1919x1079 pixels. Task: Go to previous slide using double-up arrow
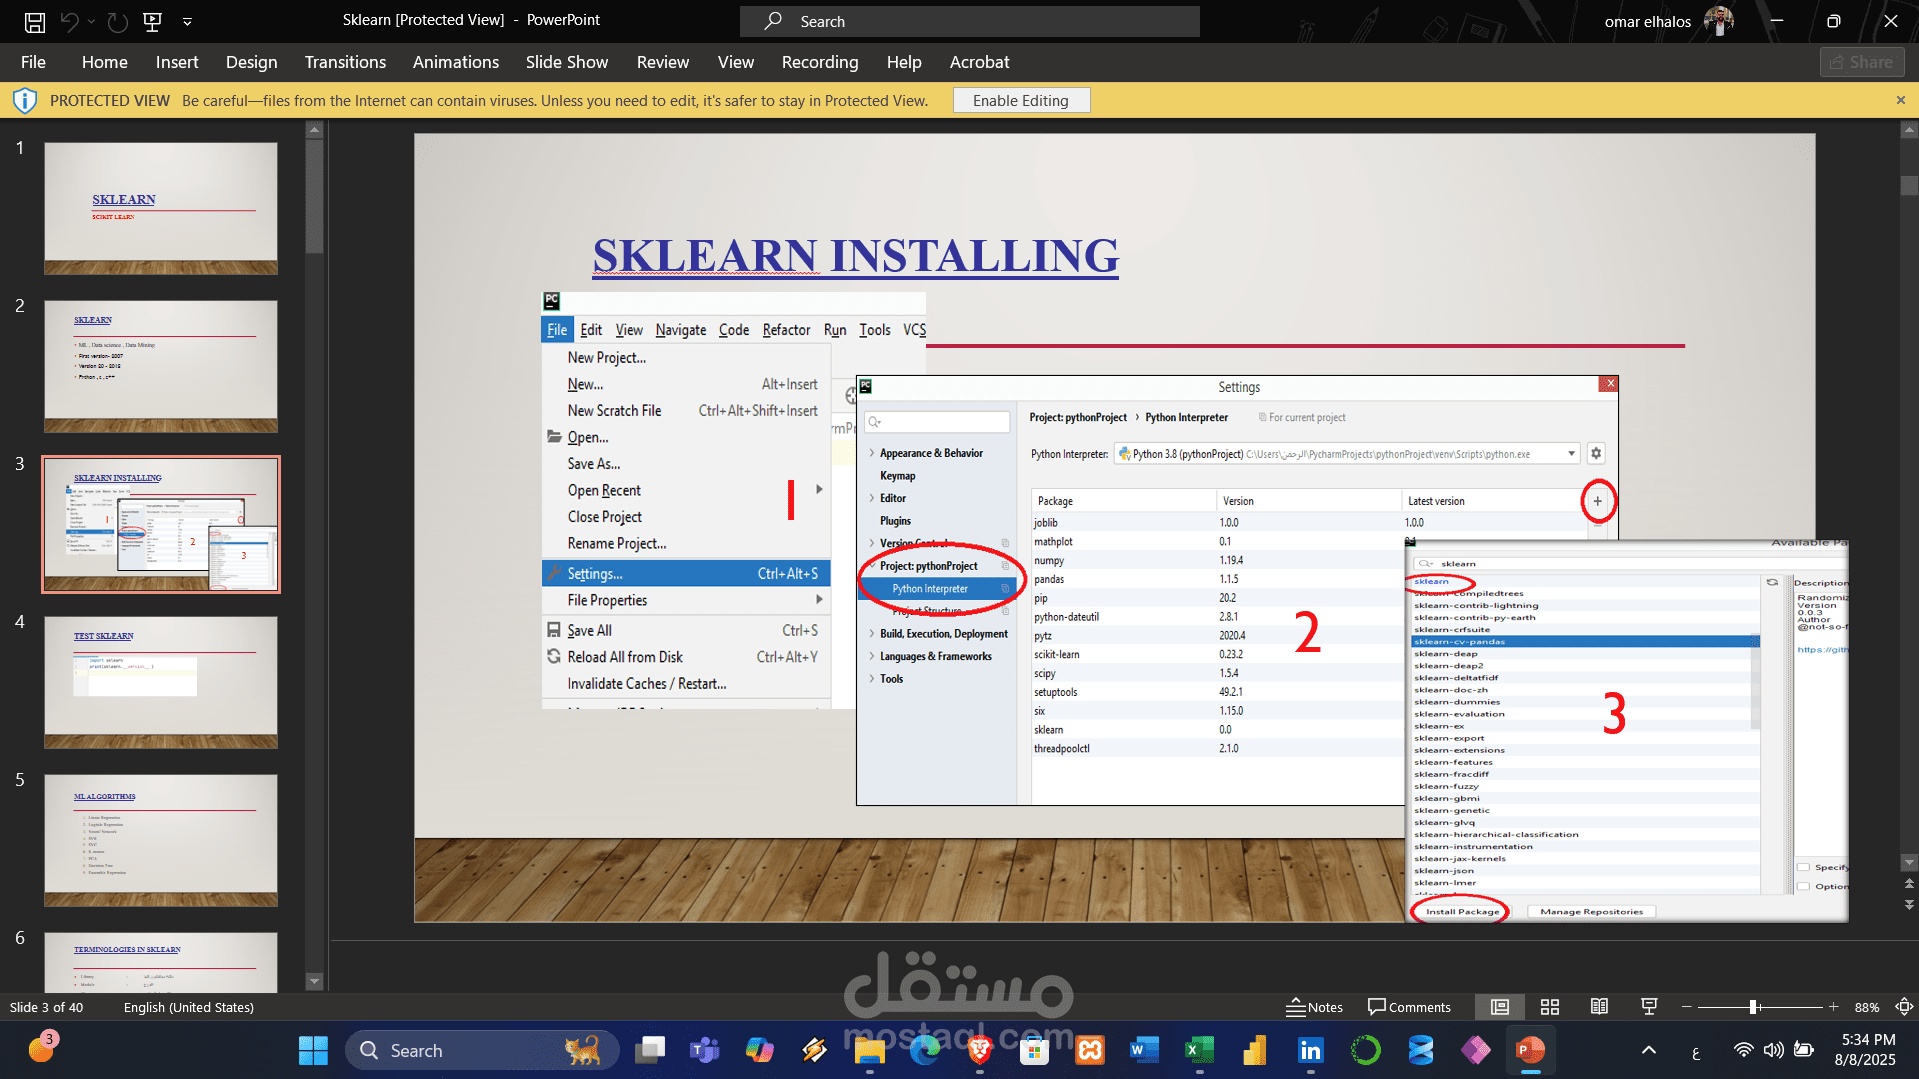(1909, 883)
